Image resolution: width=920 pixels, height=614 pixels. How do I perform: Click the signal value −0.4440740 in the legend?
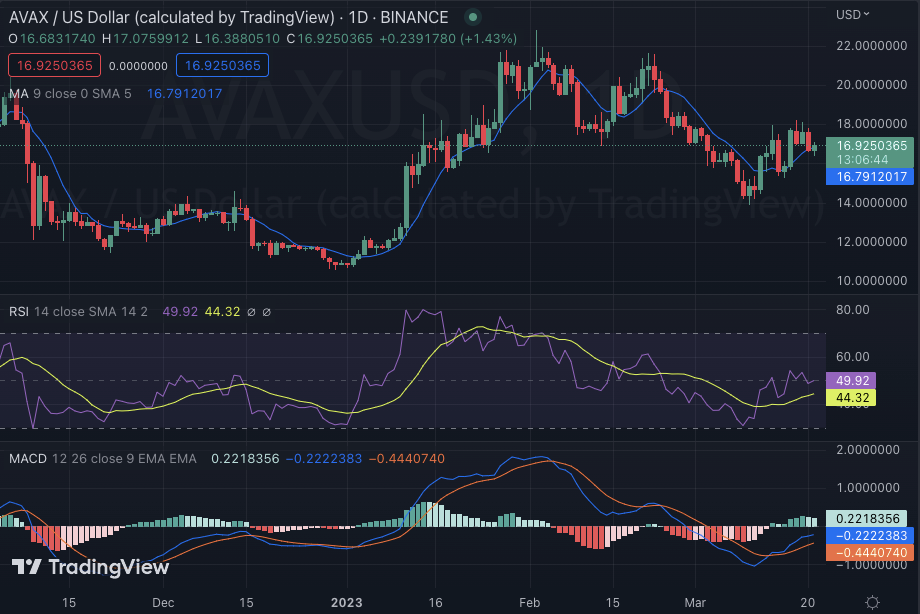(x=407, y=458)
